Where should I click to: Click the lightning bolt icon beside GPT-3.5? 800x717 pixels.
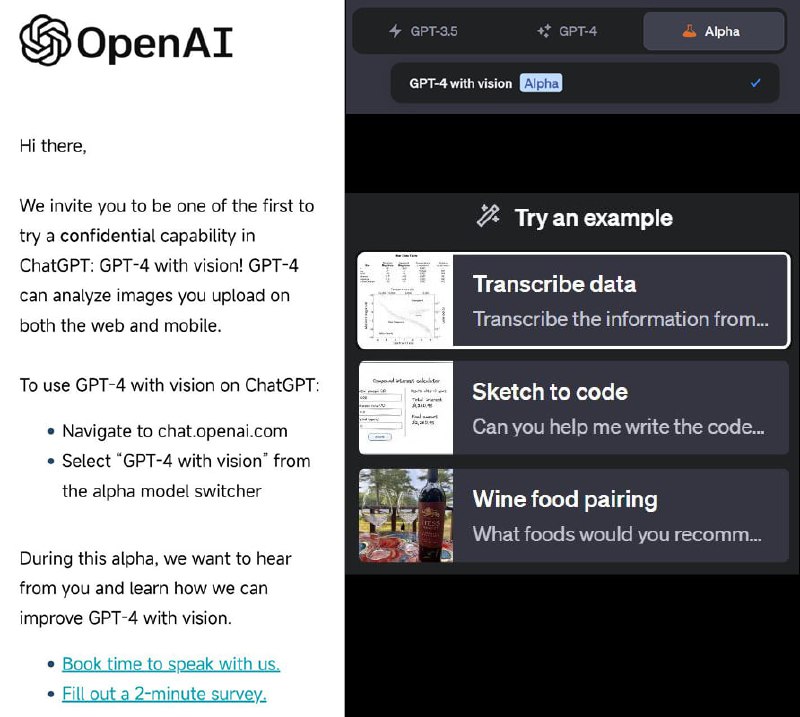[x=396, y=31]
